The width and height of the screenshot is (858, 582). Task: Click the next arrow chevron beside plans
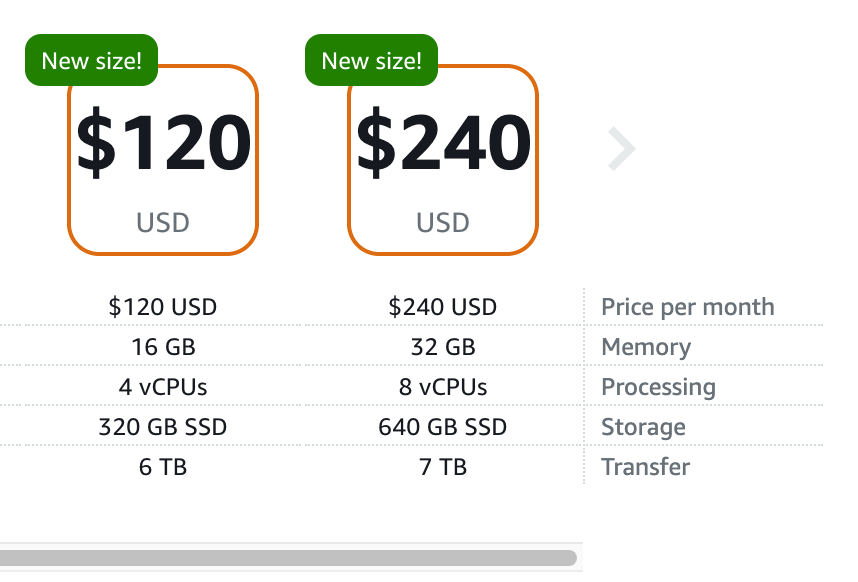[621, 150]
